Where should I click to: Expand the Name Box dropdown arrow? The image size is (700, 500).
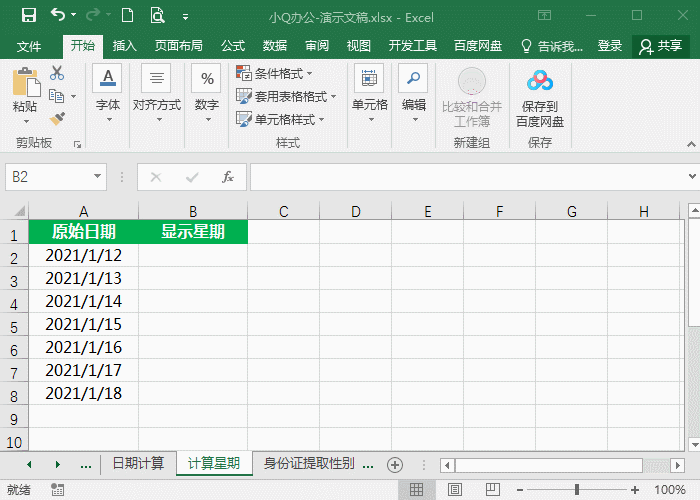pyautogui.click(x=97, y=177)
